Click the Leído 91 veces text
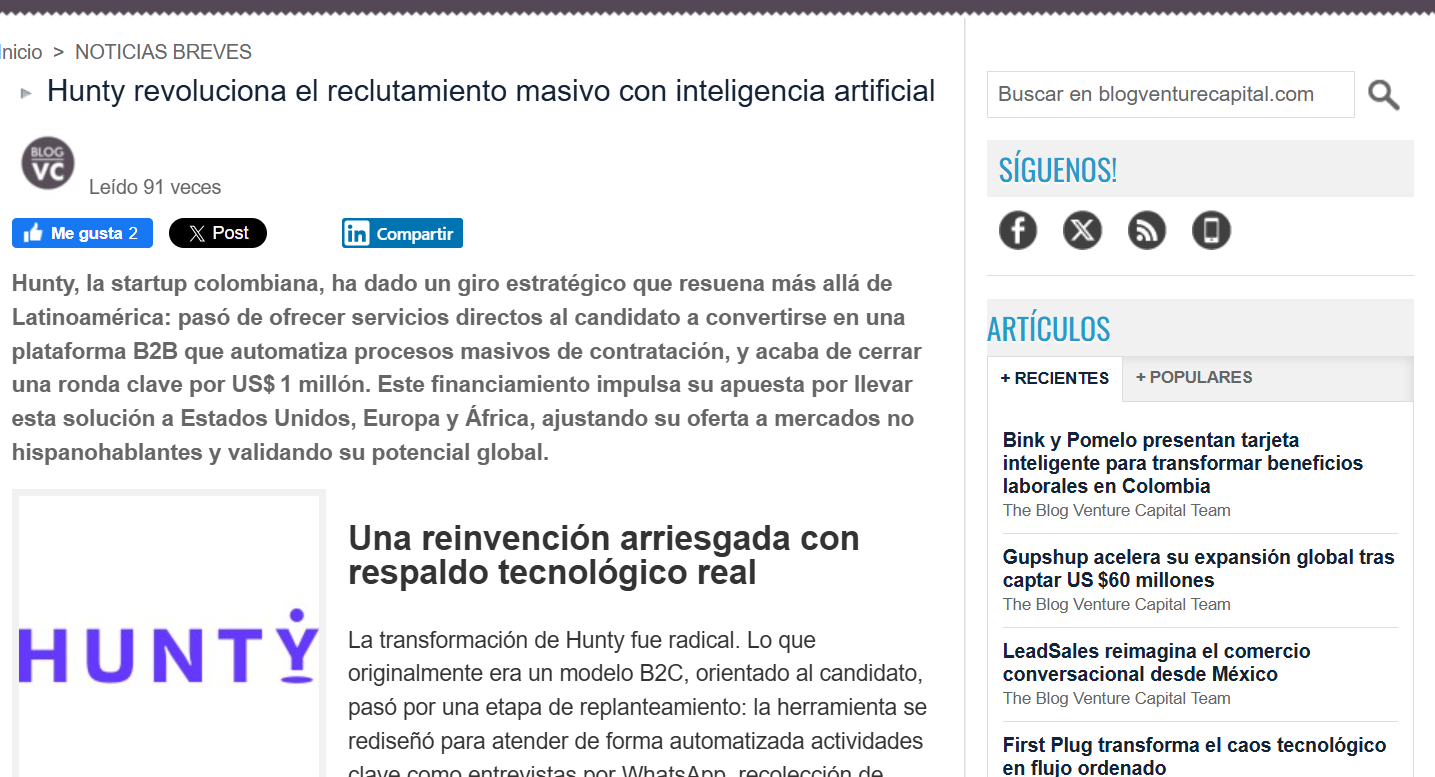The width and height of the screenshot is (1435, 777). pos(155,187)
